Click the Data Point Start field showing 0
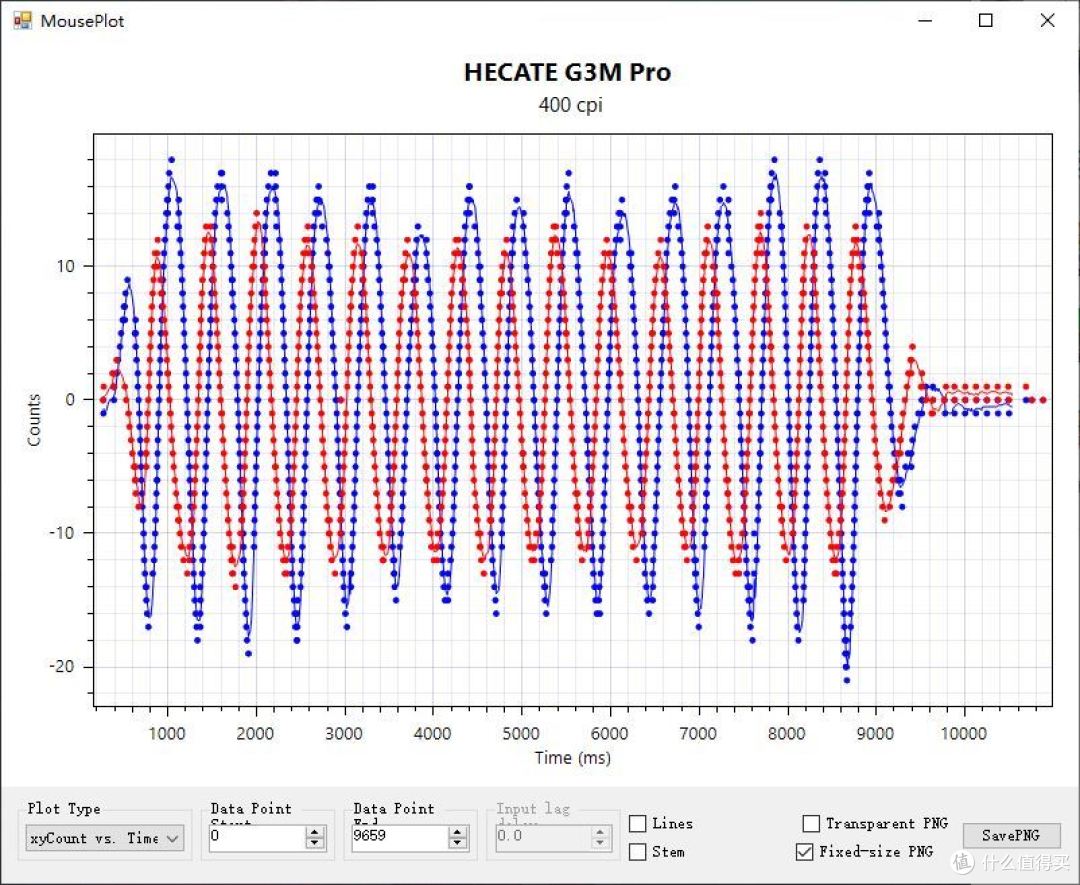Screen dimensions: 1080x885 tap(257, 837)
